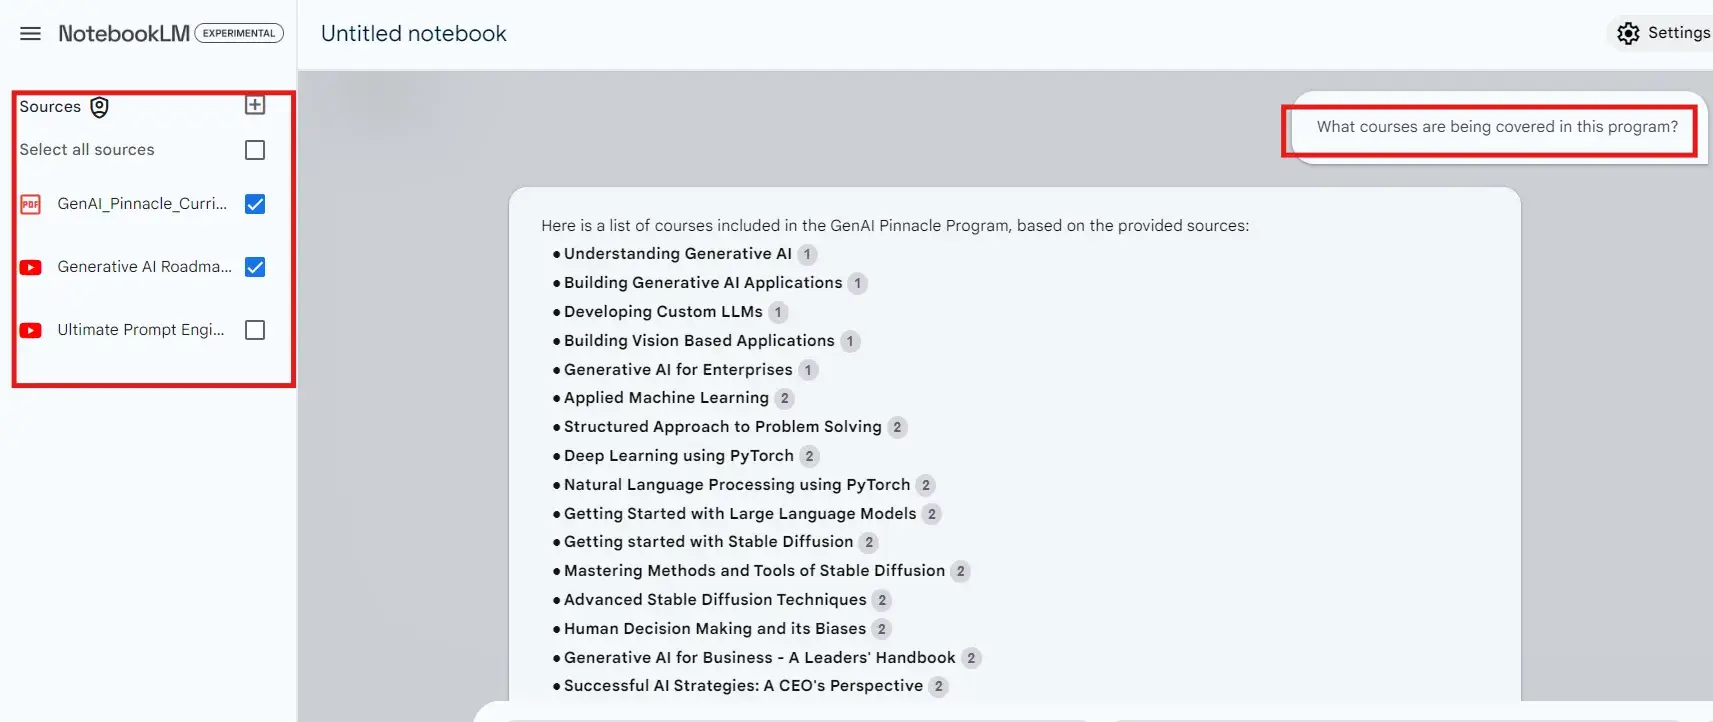Toggle the Select all sources checkbox
Image resolution: width=1713 pixels, height=722 pixels.
point(255,150)
